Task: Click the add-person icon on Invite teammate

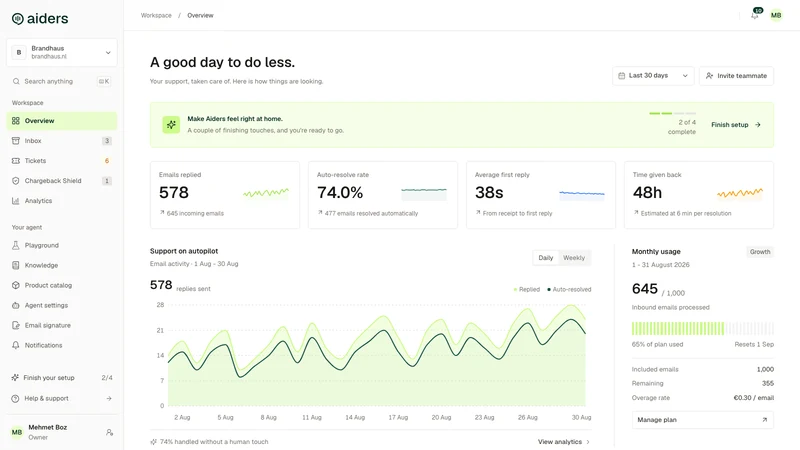Action: [709, 76]
